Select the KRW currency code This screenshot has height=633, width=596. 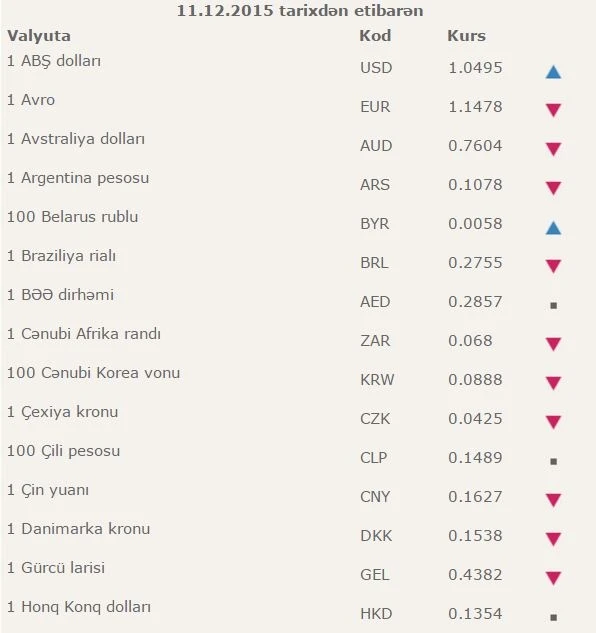pyautogui.click(x=377, y=379)
